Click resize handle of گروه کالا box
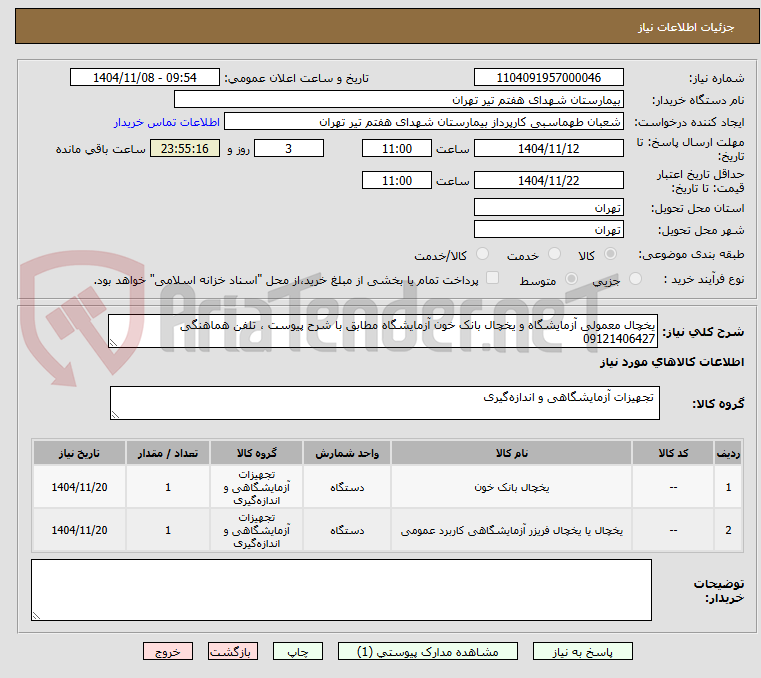The height and width of the screenshot is (678, 761). pos(115,414)
